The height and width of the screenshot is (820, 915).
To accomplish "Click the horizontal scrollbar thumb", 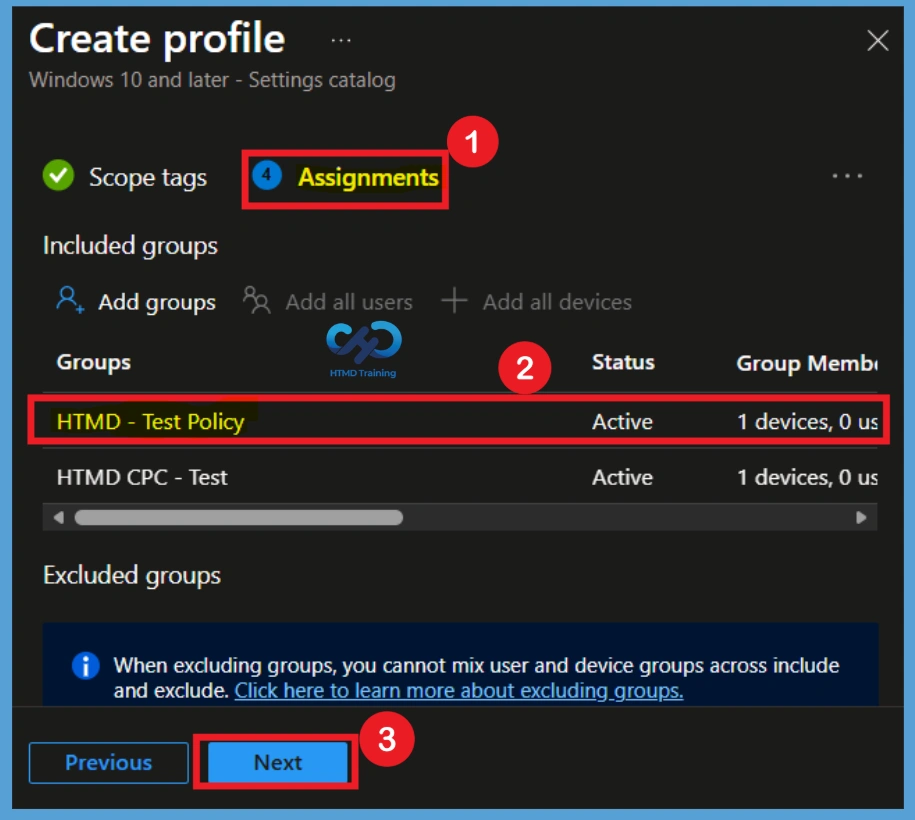I will pos(239,518).
